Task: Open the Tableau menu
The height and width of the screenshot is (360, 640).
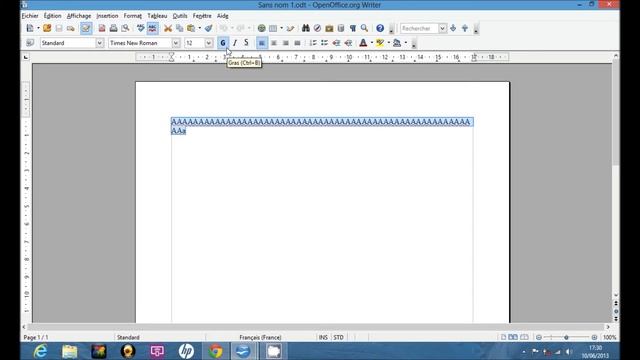Action: (x=157, y=16)
